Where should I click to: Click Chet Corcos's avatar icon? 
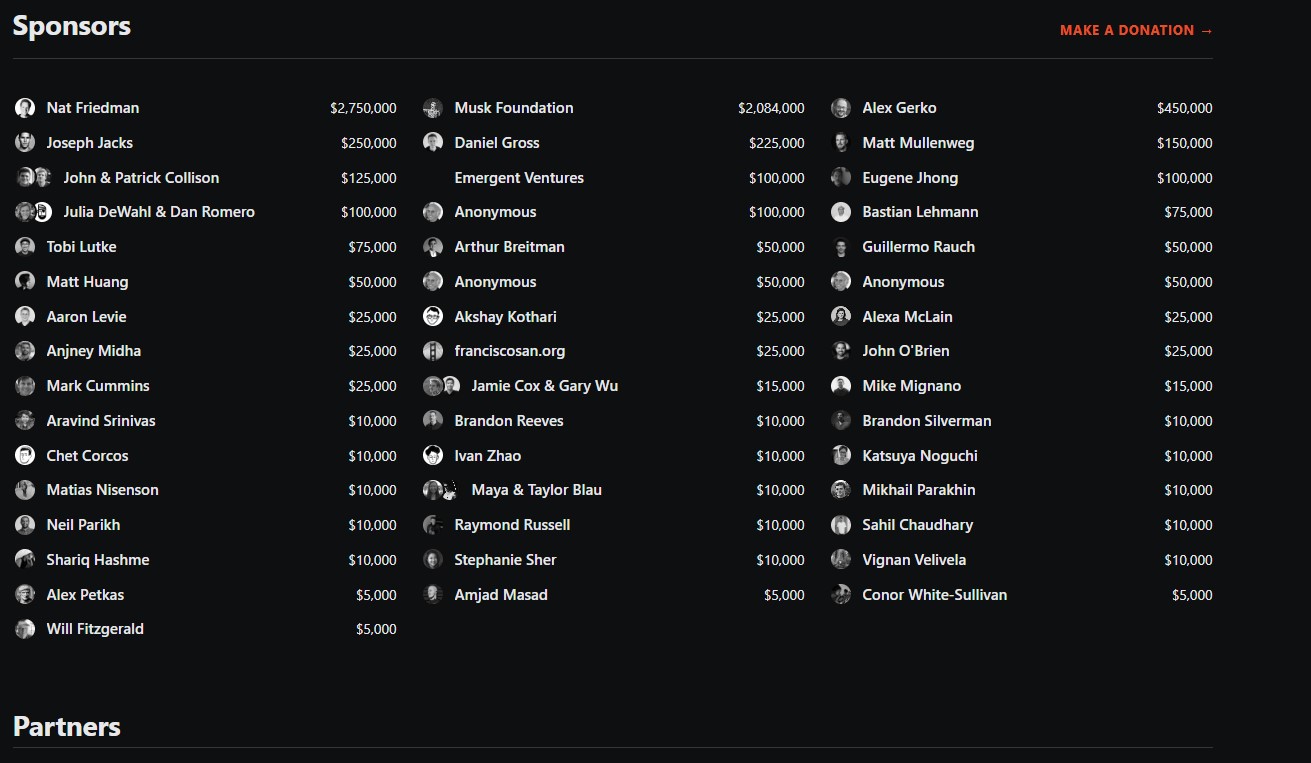(25, 456)
